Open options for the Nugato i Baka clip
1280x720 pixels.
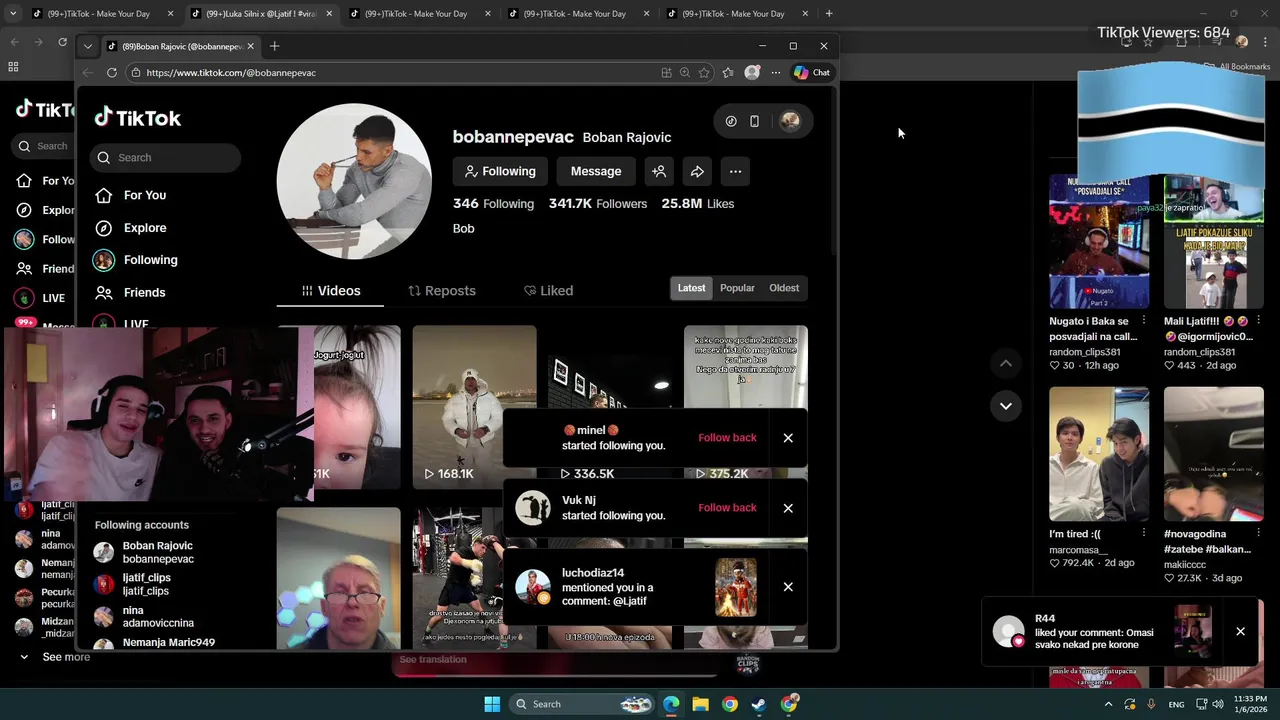tap(1144, 321)
